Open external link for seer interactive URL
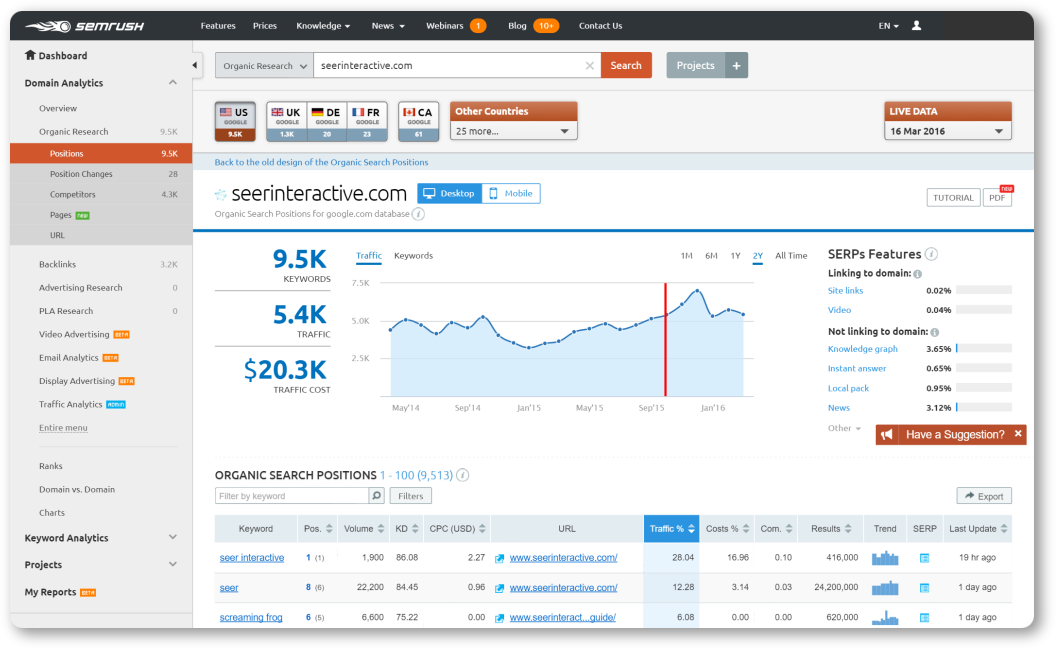The height and width of the screenshot is (649, 1056). pos(500,558)
